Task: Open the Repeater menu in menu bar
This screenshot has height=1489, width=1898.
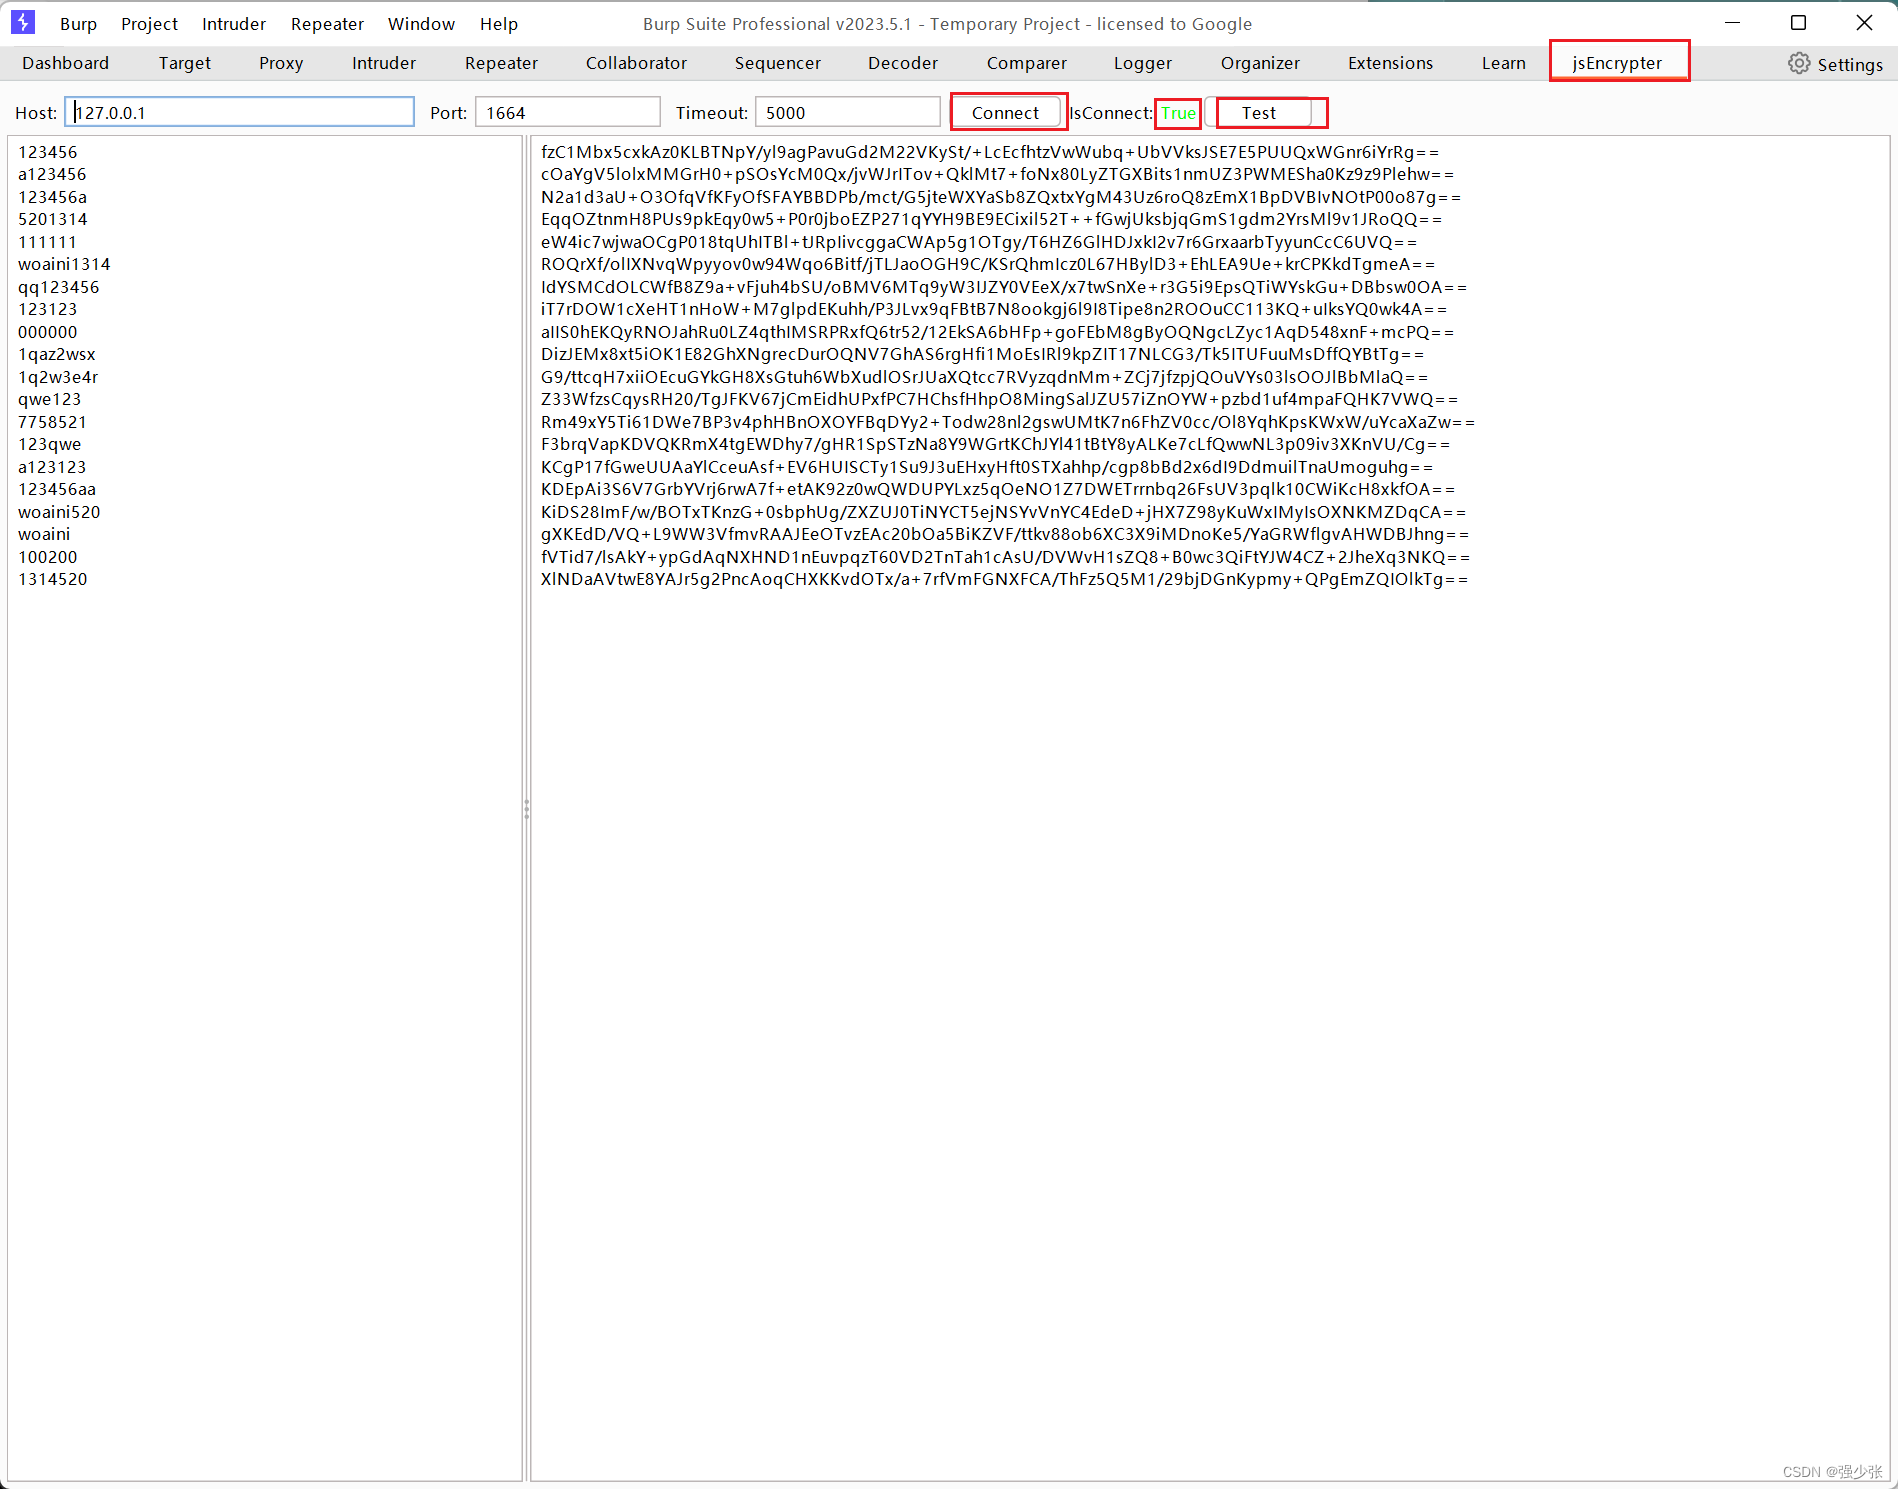Action: pyautogui.click(x=327, y=23)
